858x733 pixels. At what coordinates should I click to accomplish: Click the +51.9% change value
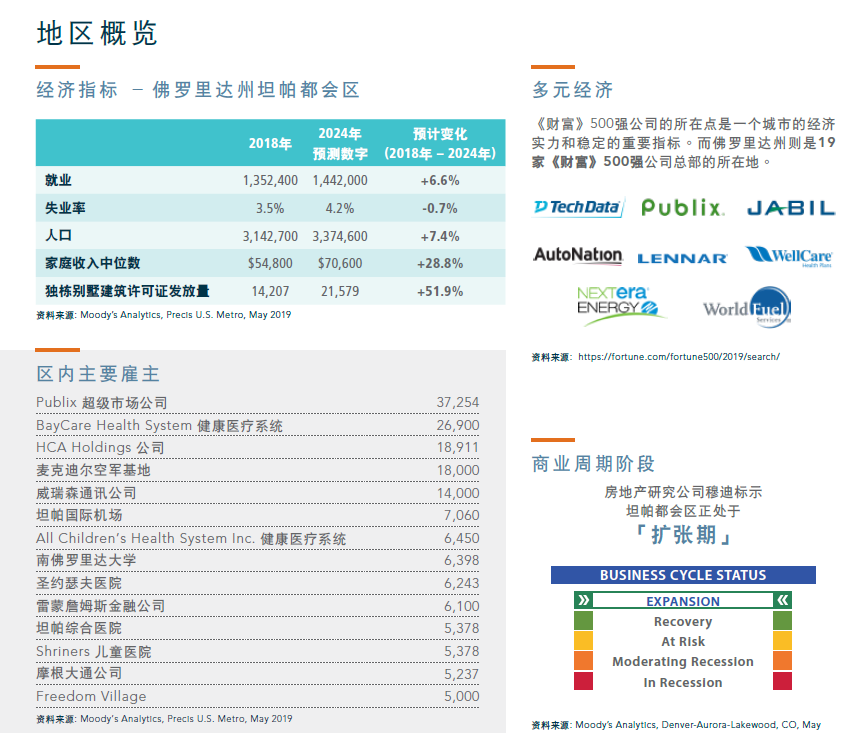coord(440,292)
